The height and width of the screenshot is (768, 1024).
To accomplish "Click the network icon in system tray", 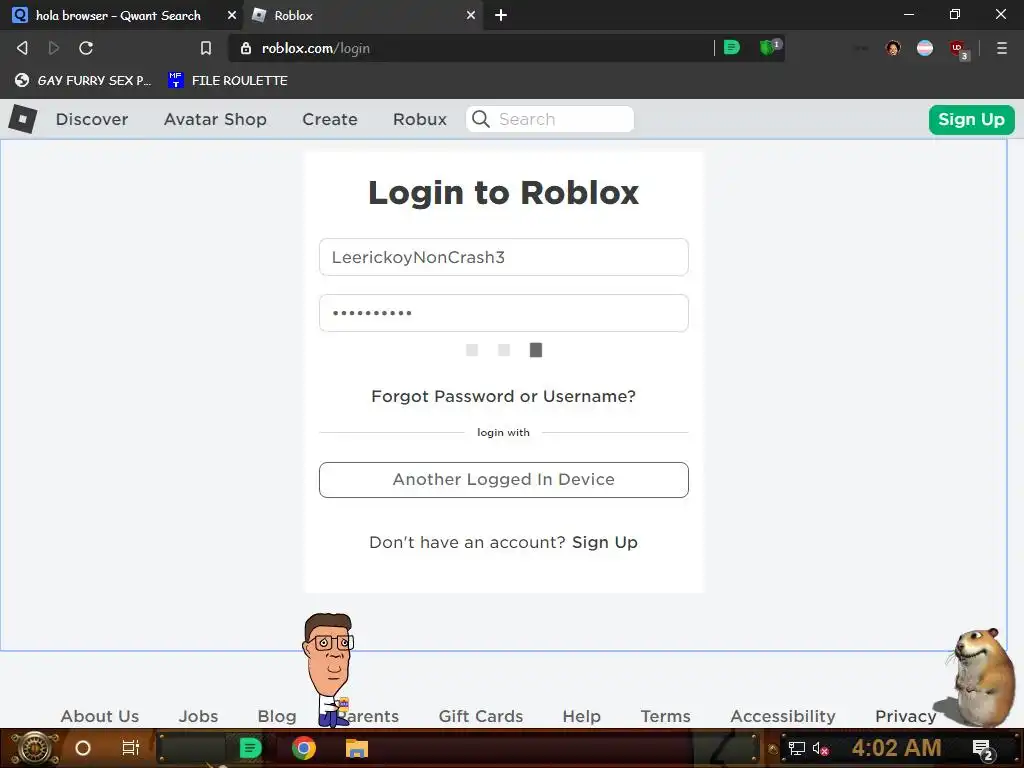I will pos(797,748).
